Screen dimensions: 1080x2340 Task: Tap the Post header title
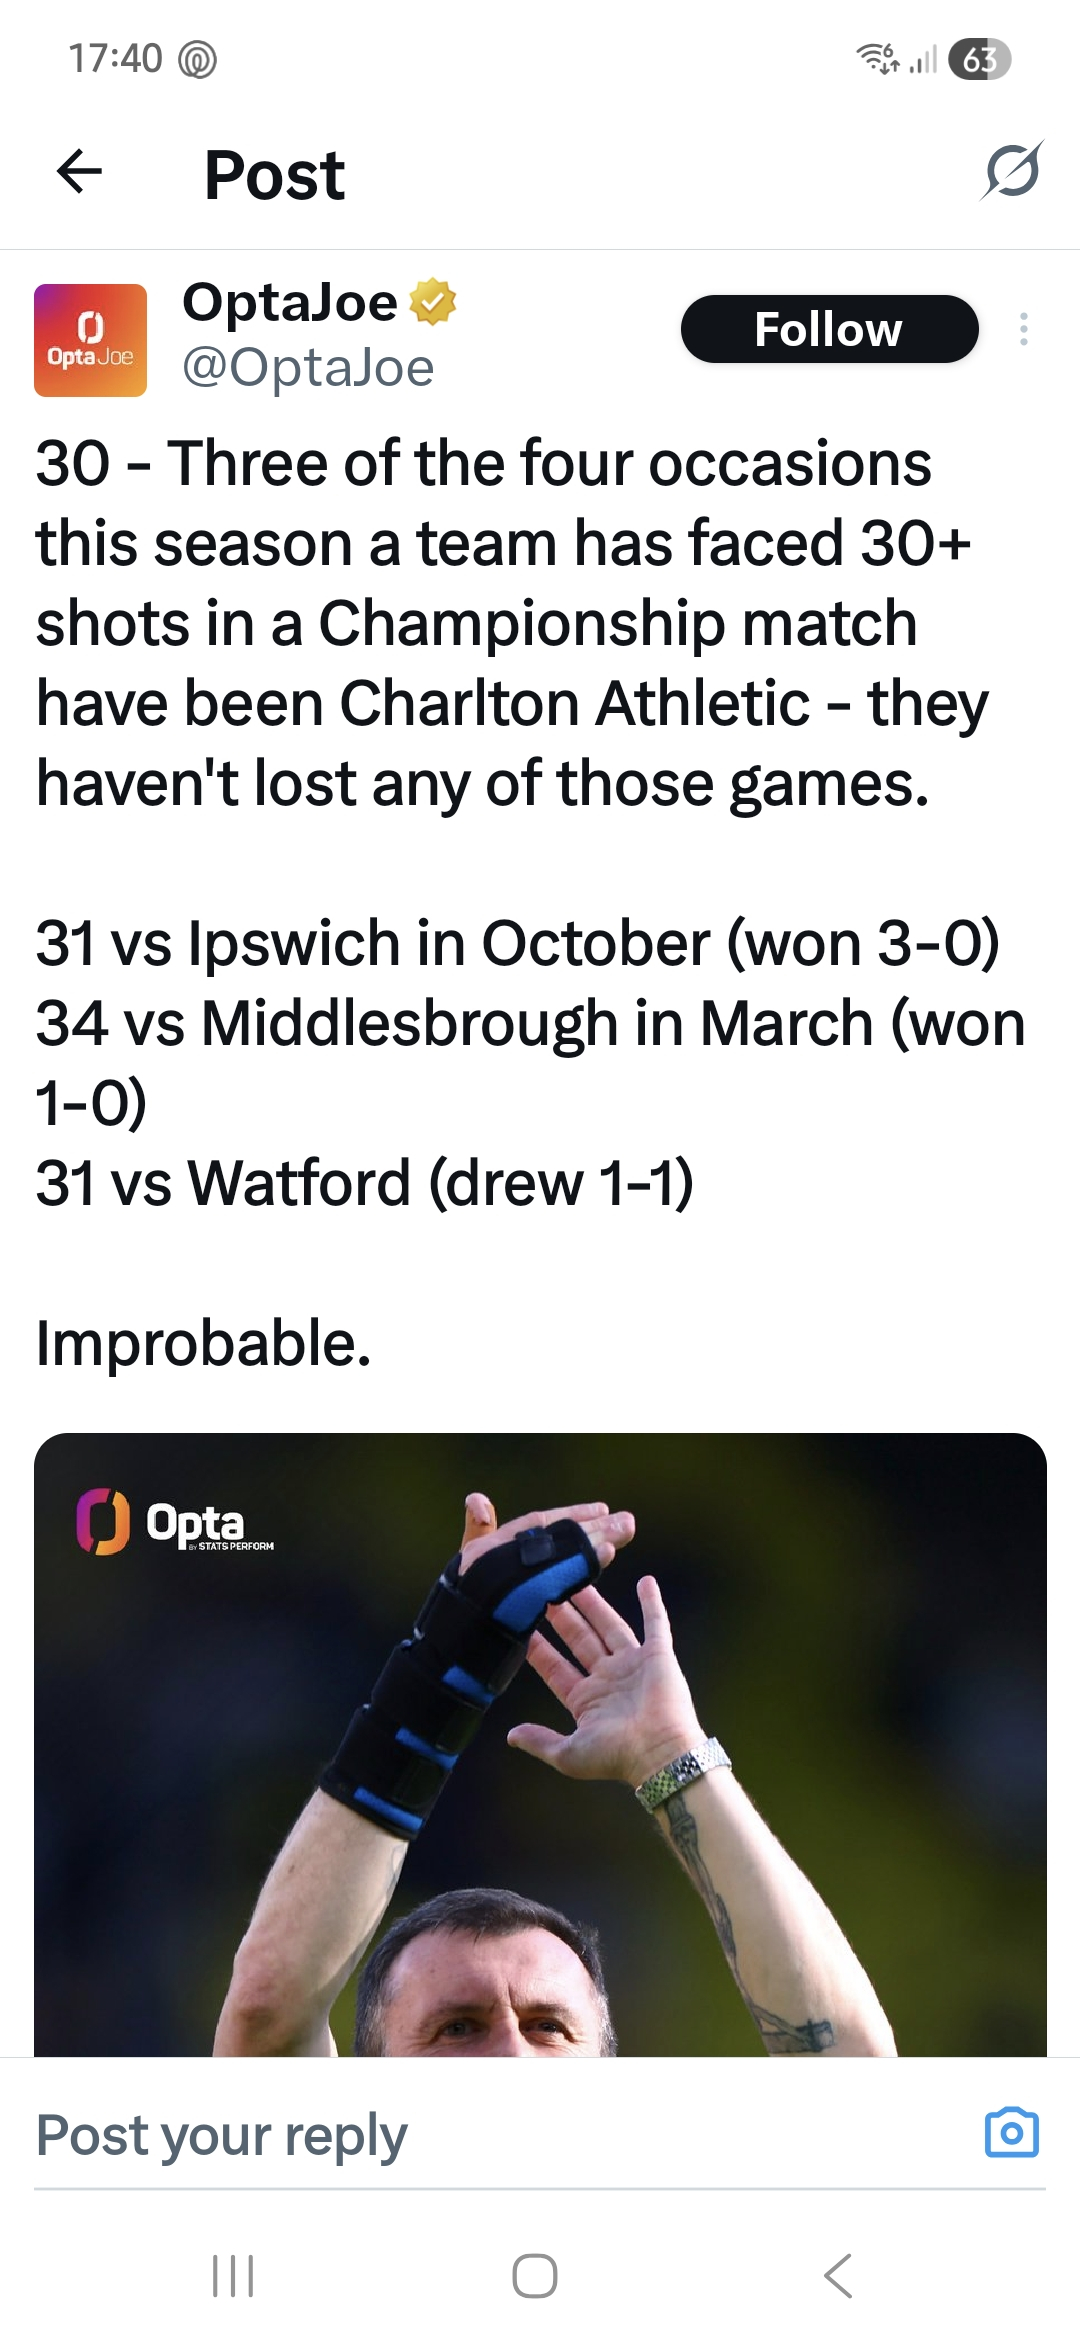pyautogui.click(x=274, y=175)
